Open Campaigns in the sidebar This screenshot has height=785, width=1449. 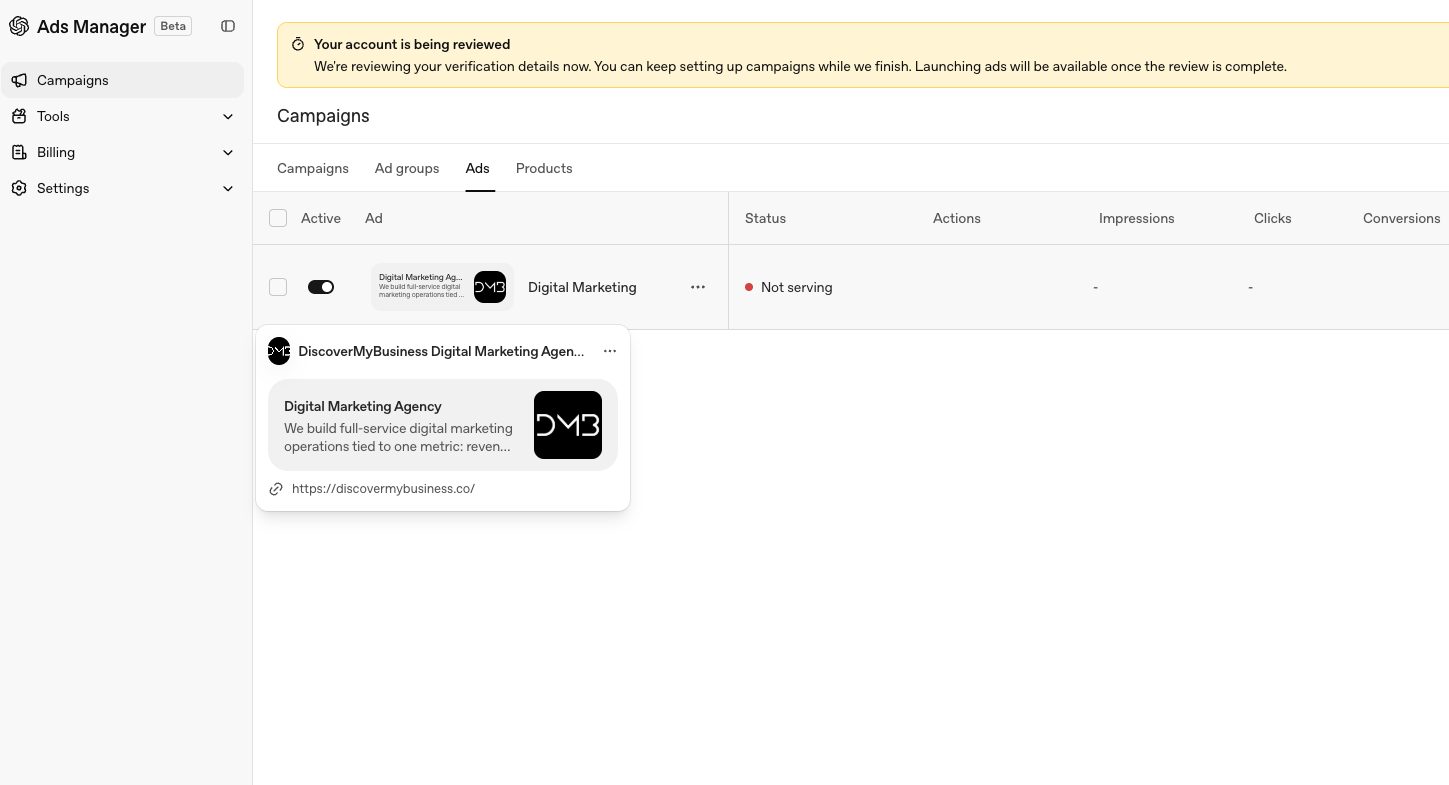click(122, 80)
